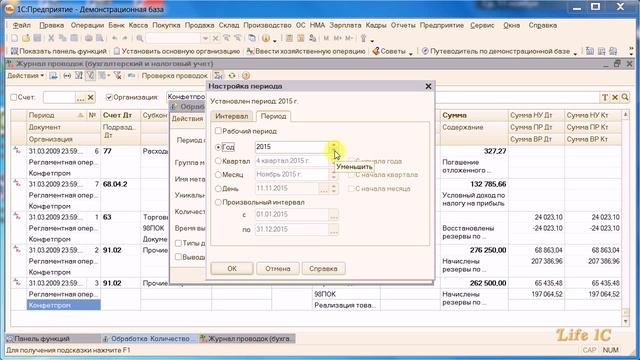
Task: Click the Счет filter input field
Action: coord(59,98)
